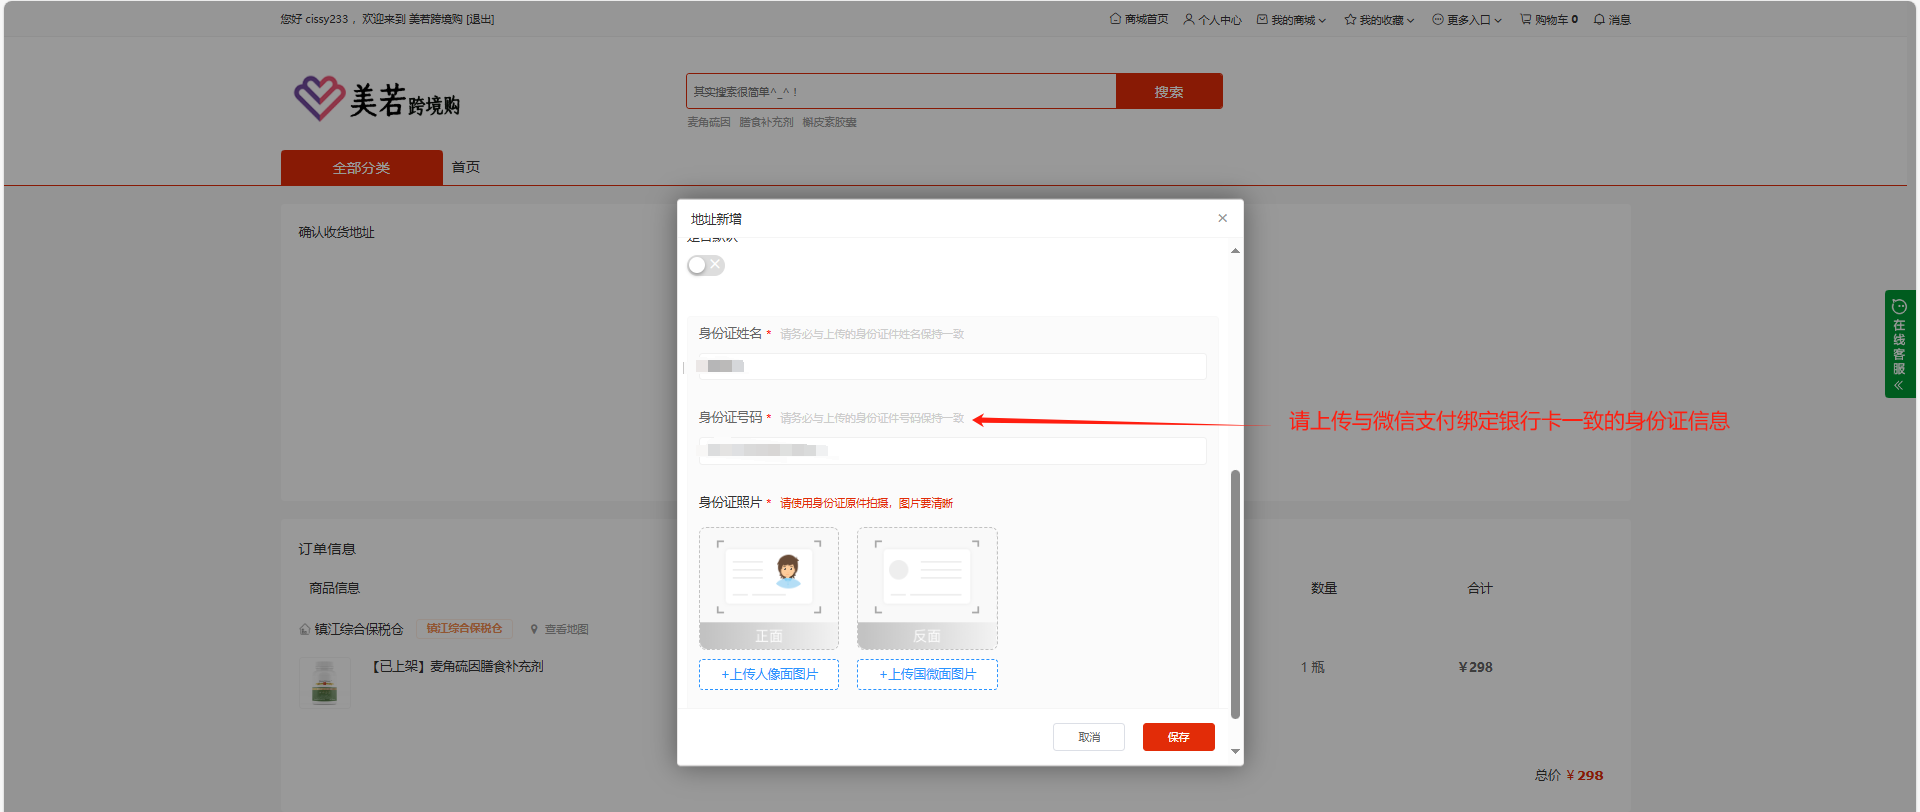Click 查看地图 location pin
Image resolution: width=1920 pixels, height=812 pixels.
click(x=535, y=629)
